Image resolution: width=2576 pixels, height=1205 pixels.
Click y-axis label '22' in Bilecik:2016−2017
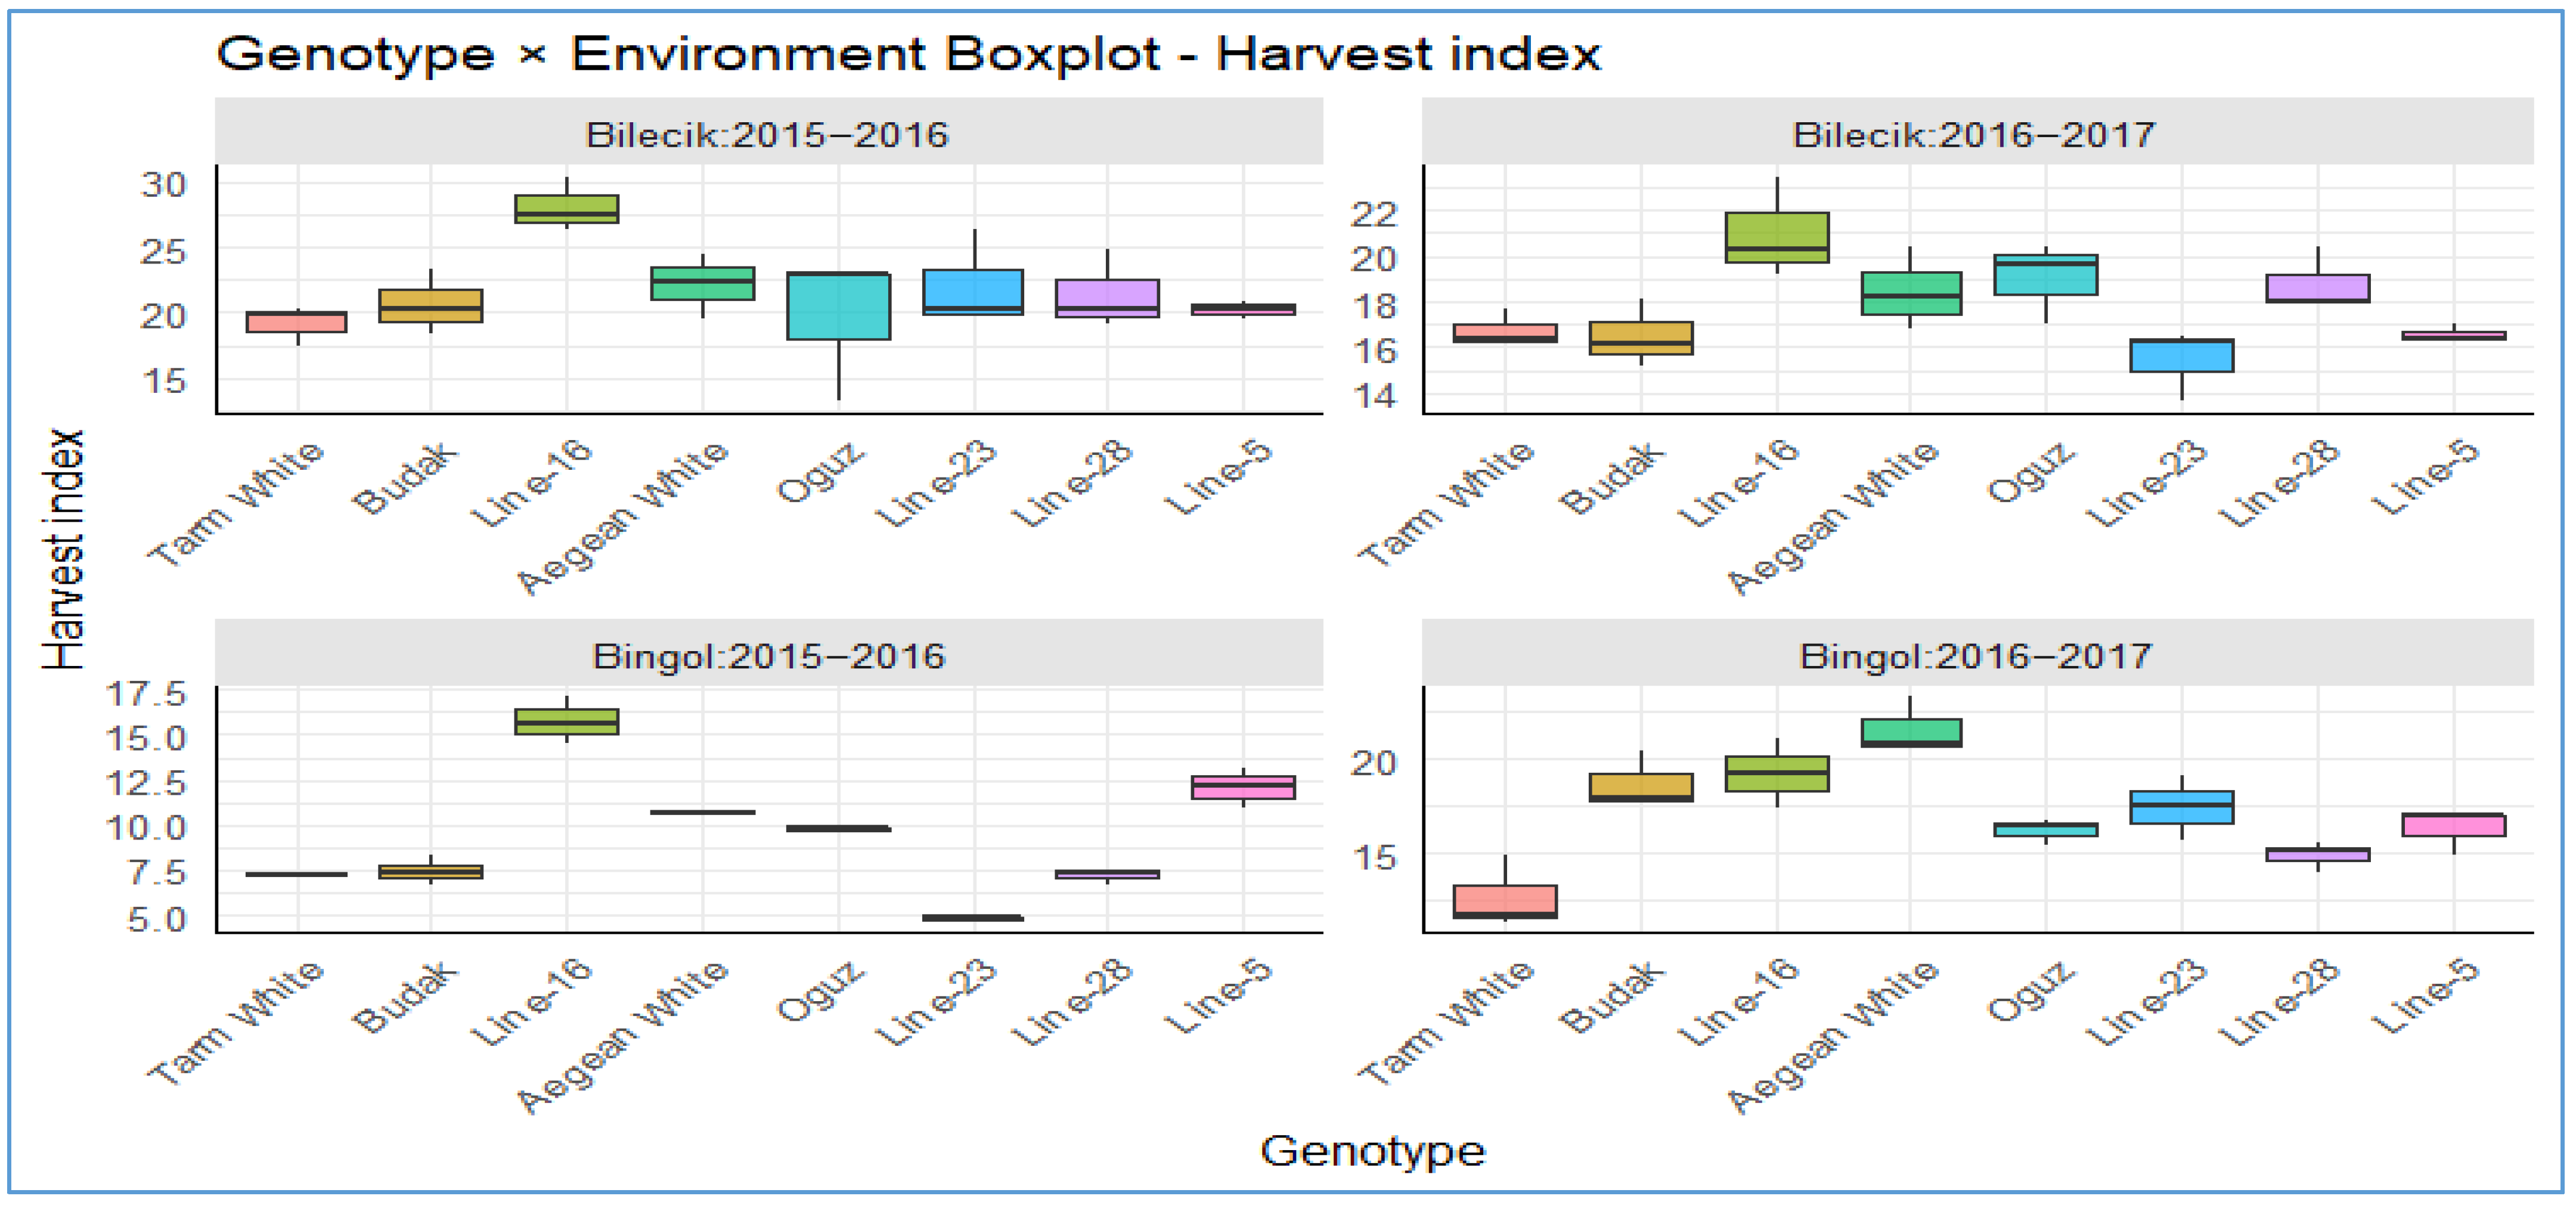pyautogui.click(x=1374, y=213)
